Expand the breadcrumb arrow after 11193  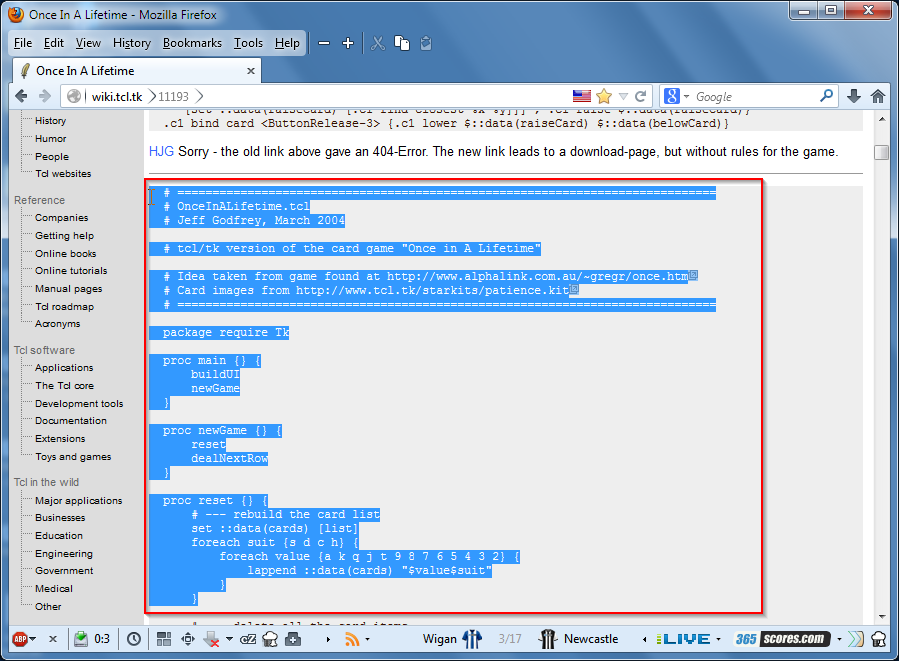click(x=199, y=96)
